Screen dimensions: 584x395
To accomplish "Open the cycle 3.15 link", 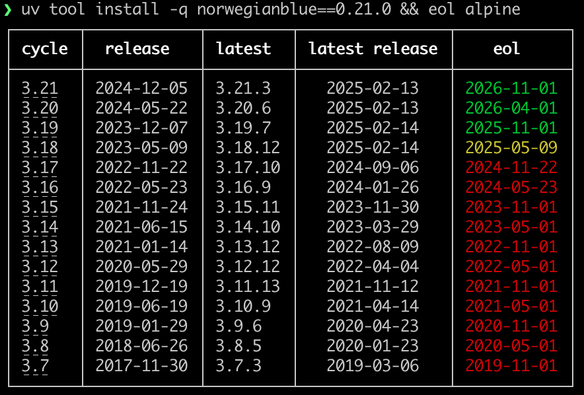I will (x=40, y=207).
